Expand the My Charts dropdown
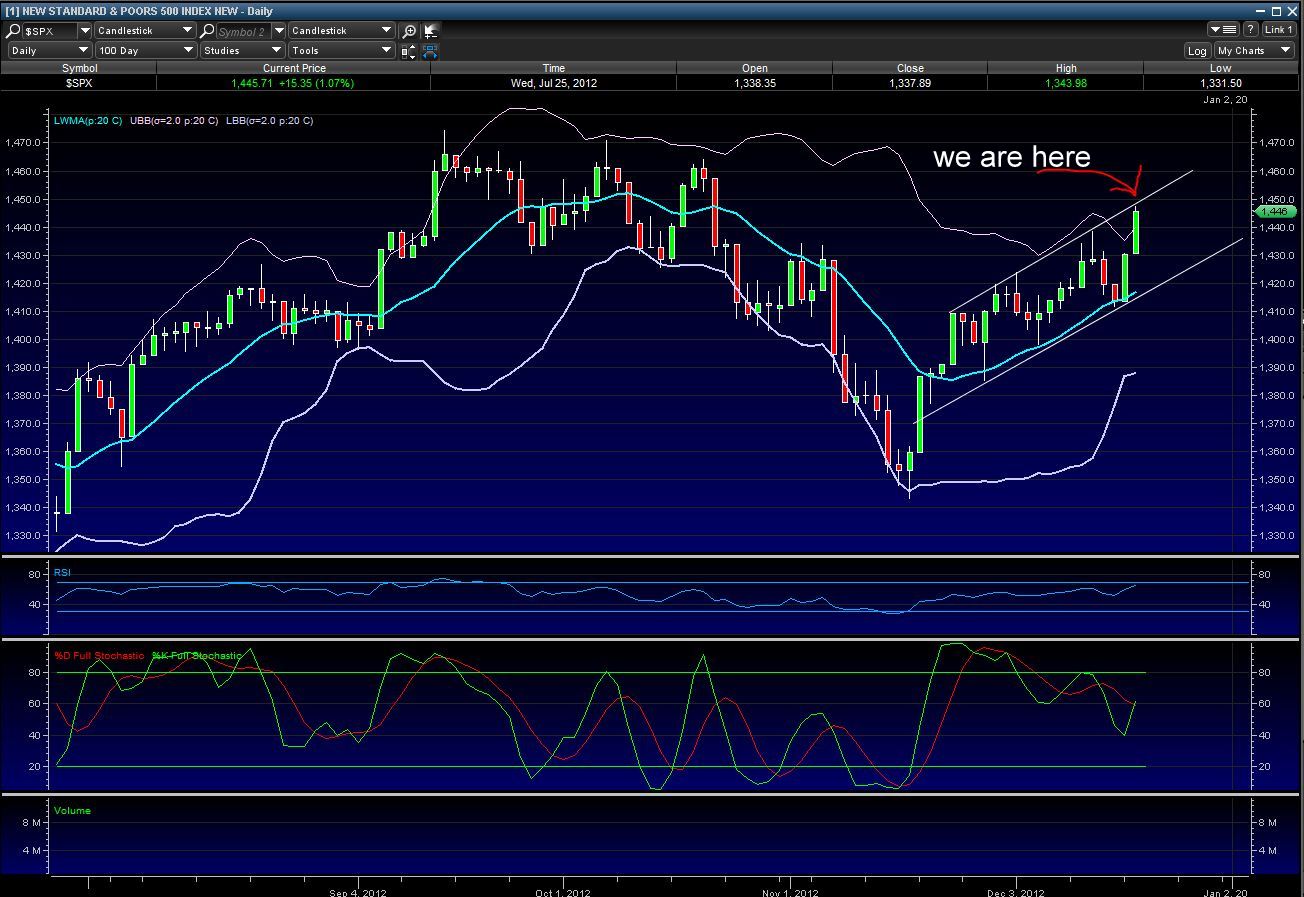 tap(1254, 50)
